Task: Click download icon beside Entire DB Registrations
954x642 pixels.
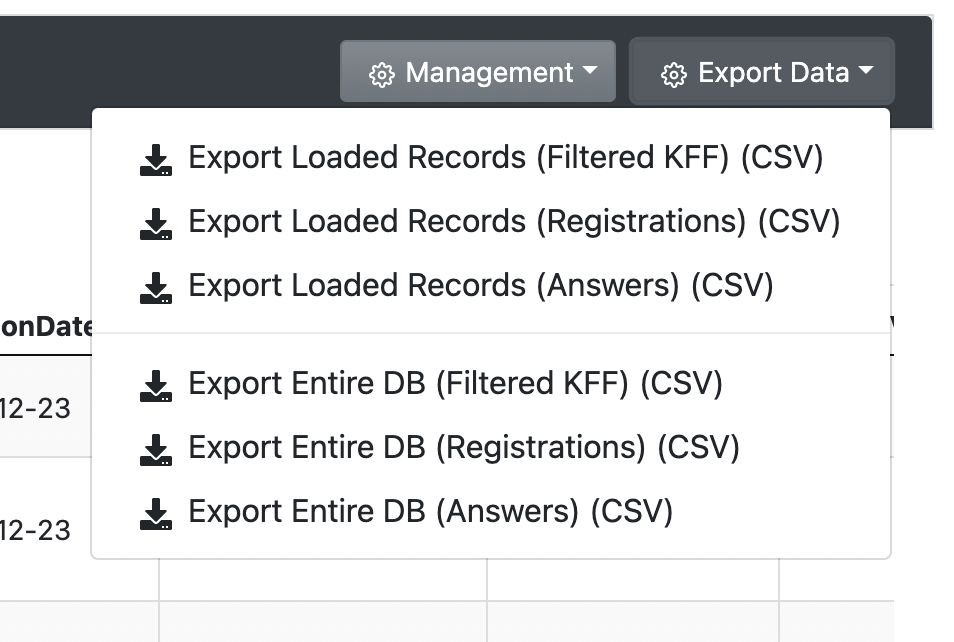Action: pyautogui.click(x=156, y=450)
